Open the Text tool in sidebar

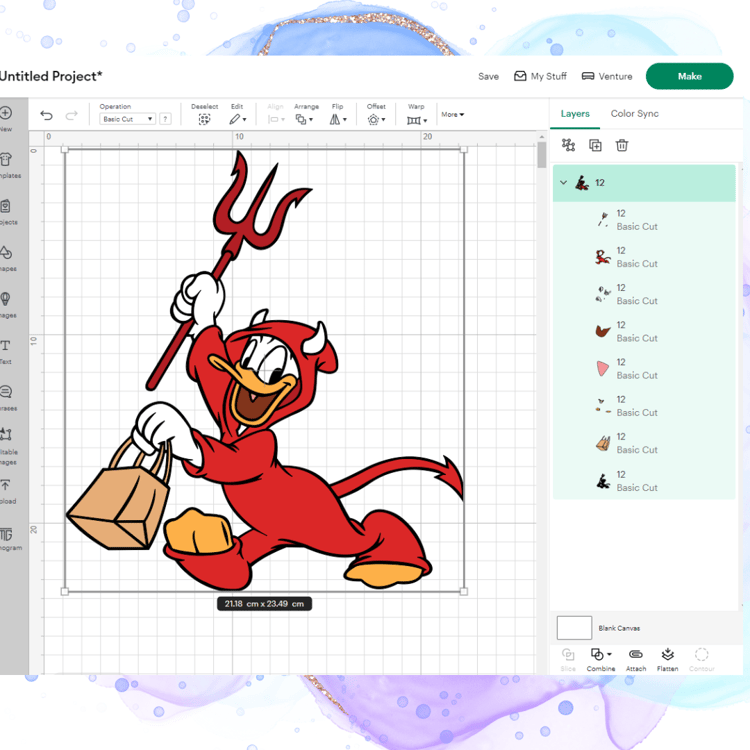[6, 346]
